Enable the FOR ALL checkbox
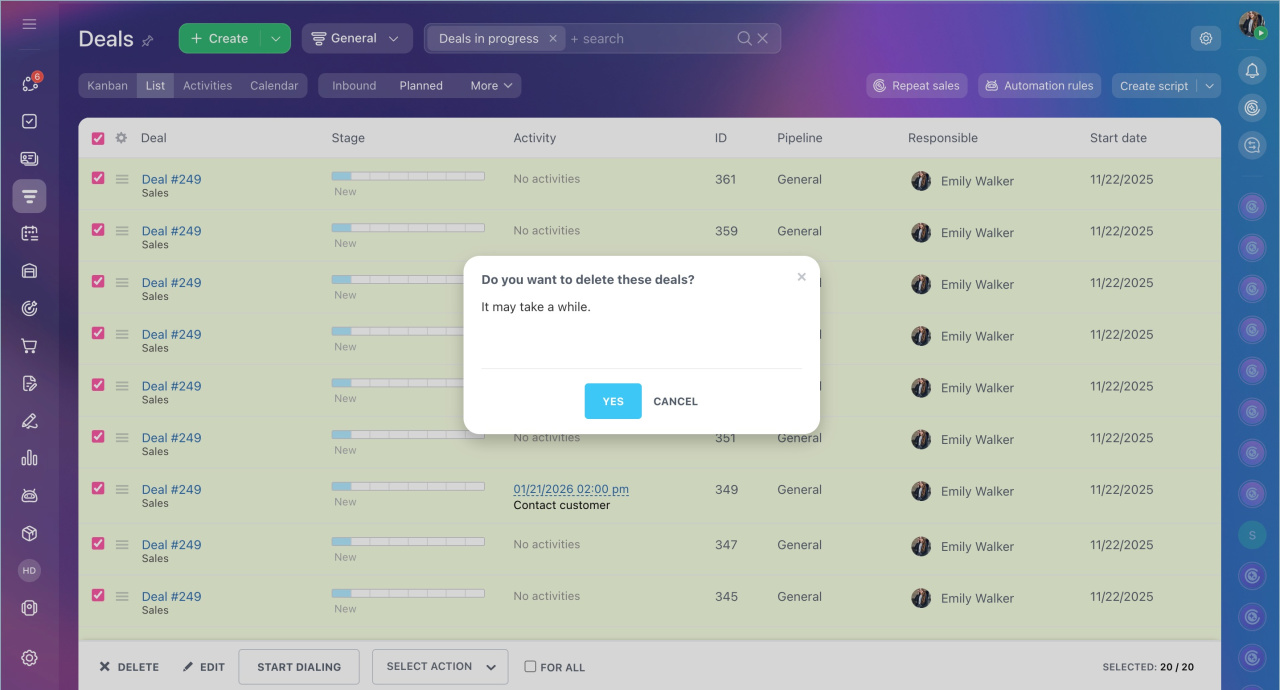1280x690 pixels. (x=531, y=667)
